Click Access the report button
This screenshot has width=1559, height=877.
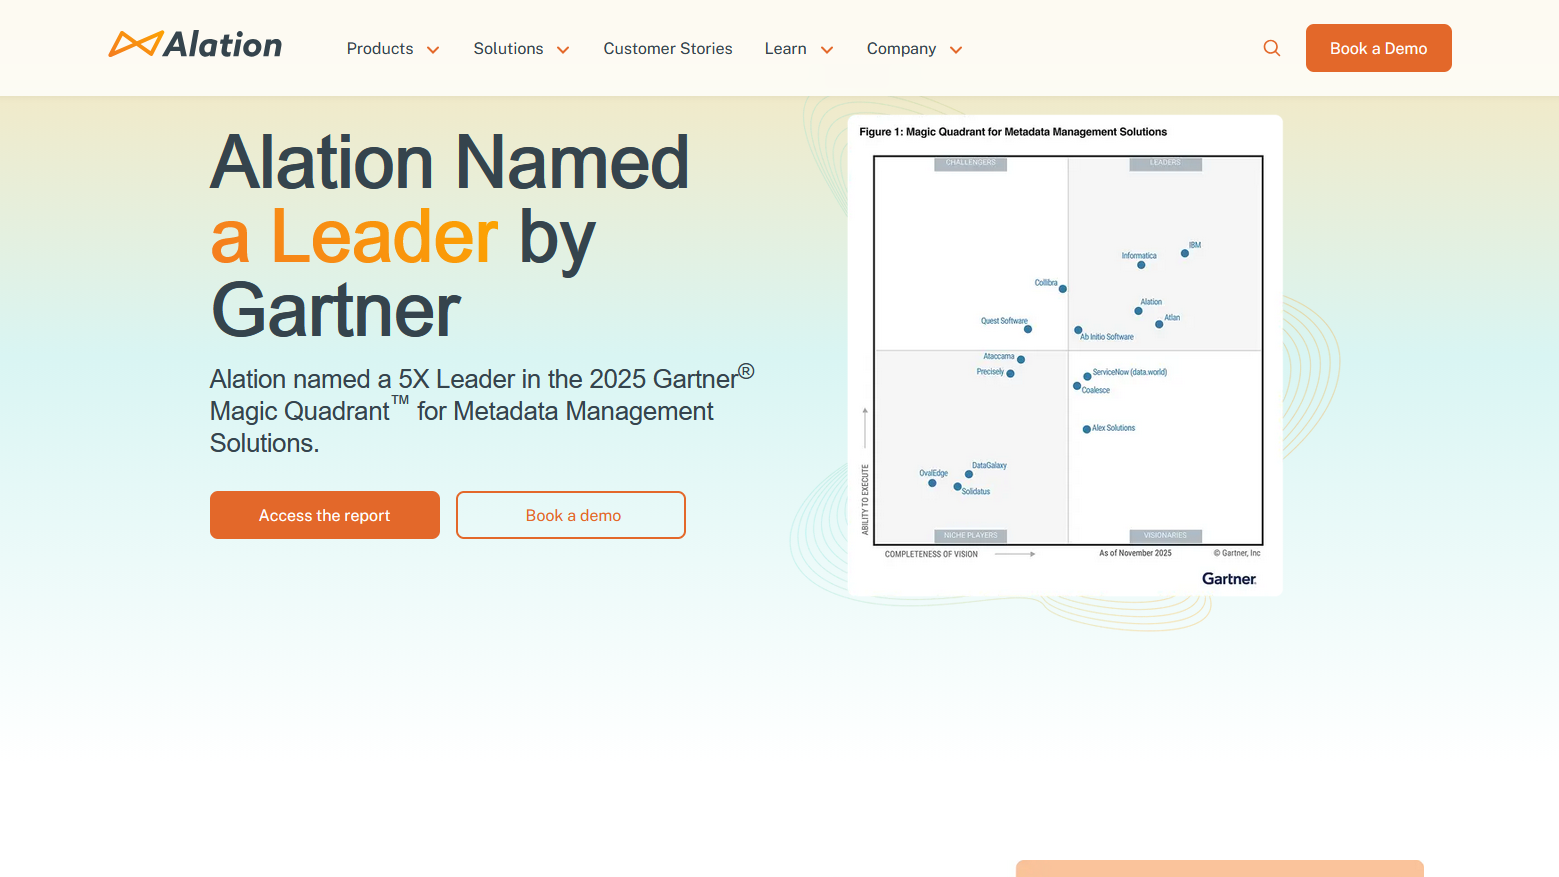(x=324, y=515)
